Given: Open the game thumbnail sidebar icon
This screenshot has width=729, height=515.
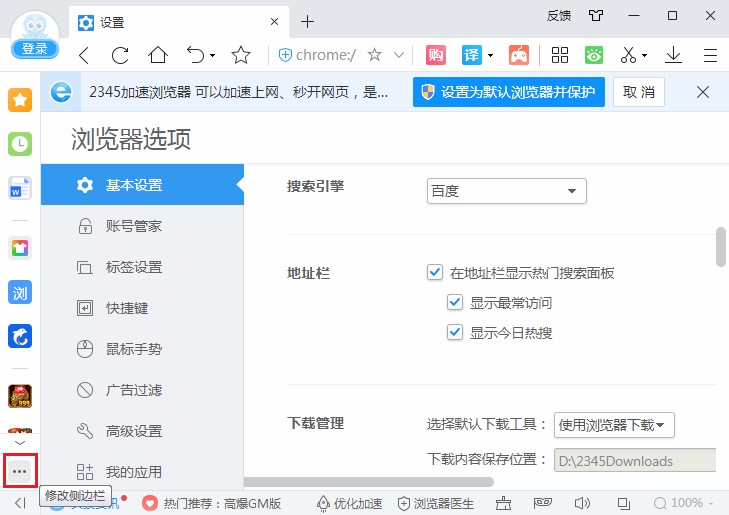Looking at the screenshot, I should (20, 396).
